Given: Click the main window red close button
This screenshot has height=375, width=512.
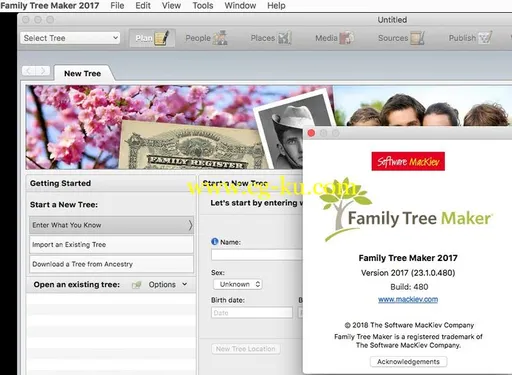Looking at the screenshot, I should pyautogui.click(x=26, y=20).
